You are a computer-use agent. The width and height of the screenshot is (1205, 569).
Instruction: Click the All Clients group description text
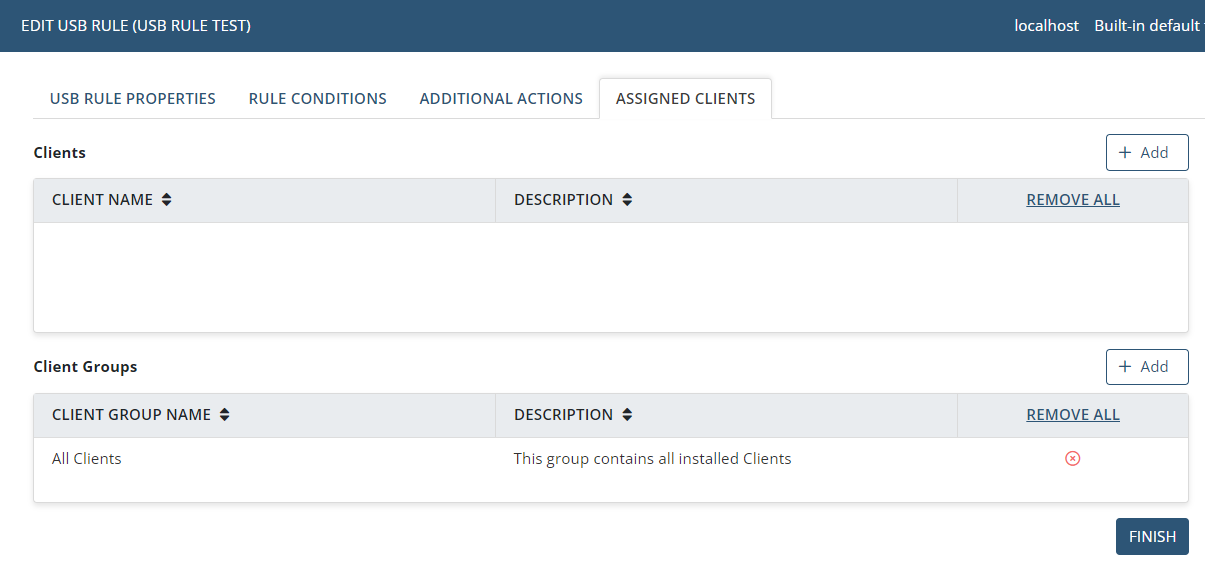point(652,459)
